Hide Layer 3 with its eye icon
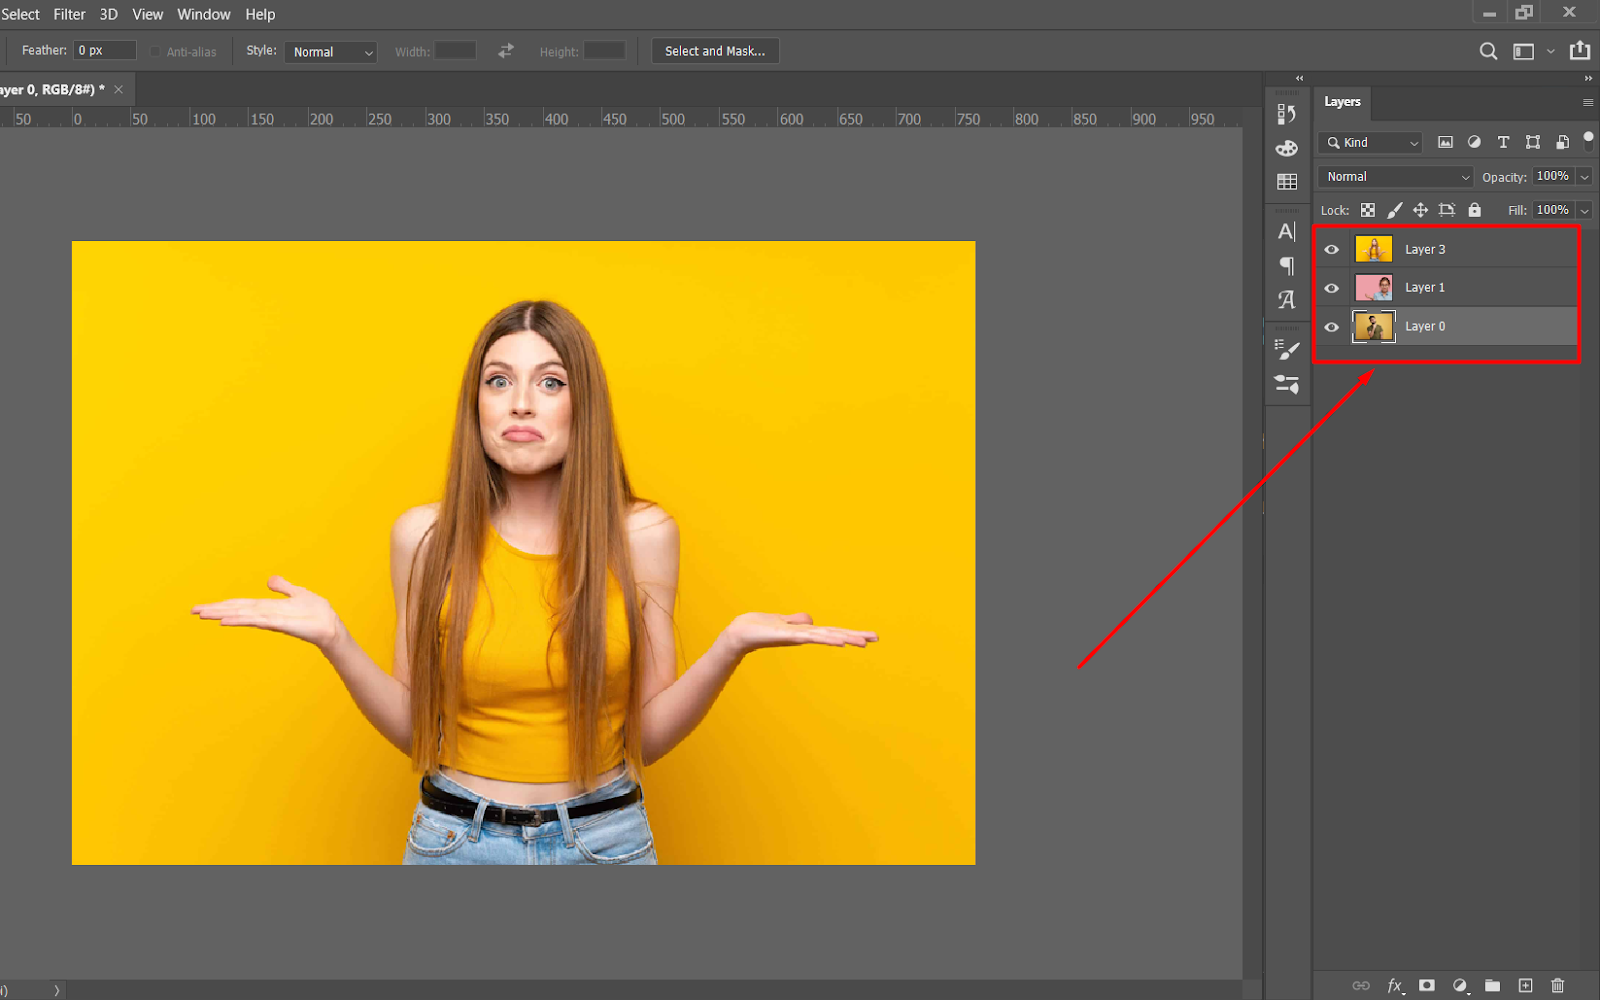Screen dimensions: 1600x1000 (1331, 250)
